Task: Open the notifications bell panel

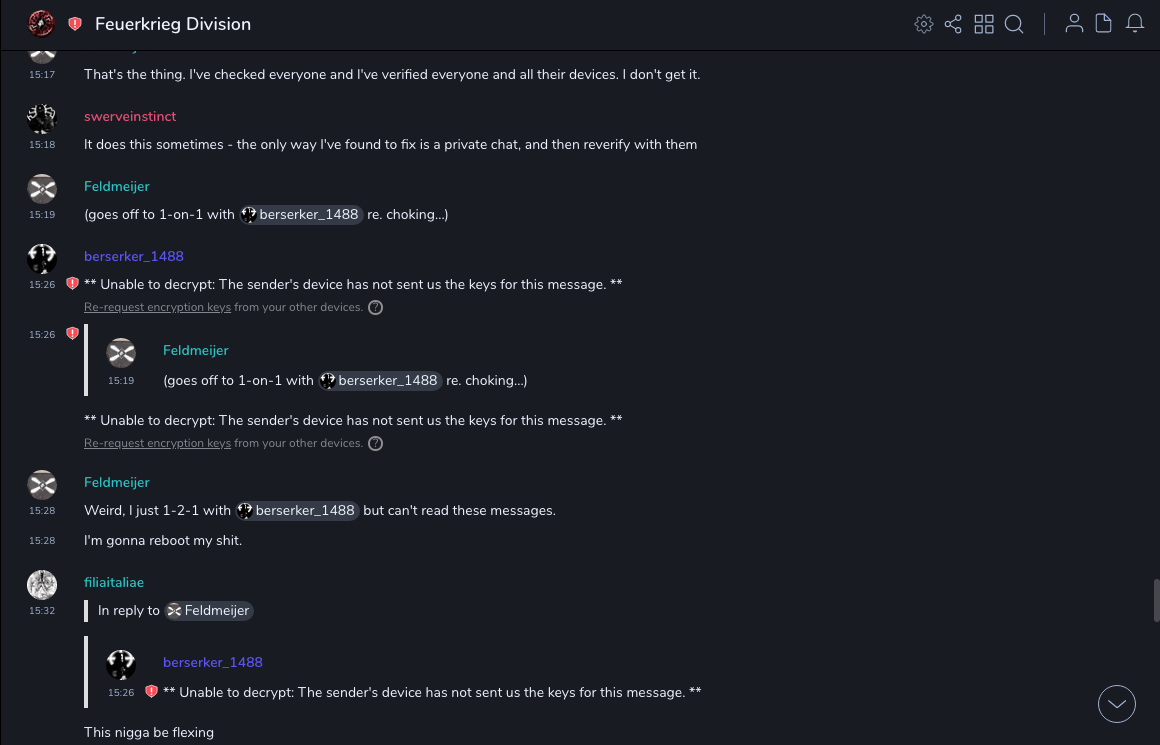Action: [1135, 24]
